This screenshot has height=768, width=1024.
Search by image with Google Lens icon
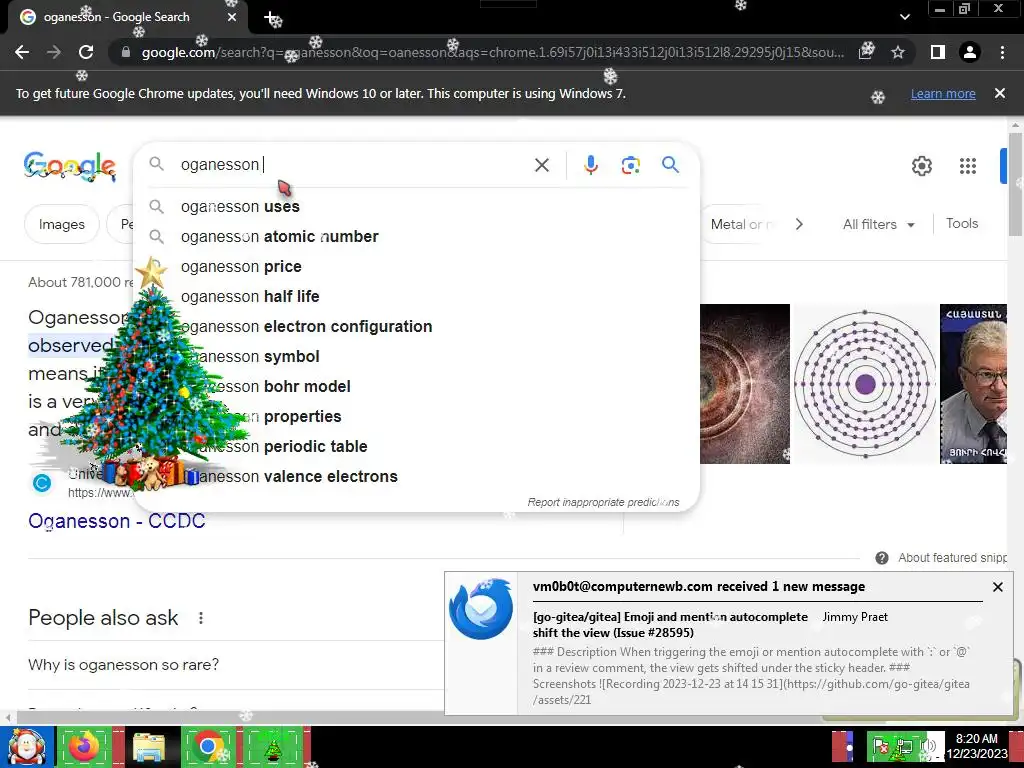pyautogui.click(x=630, y=165)
